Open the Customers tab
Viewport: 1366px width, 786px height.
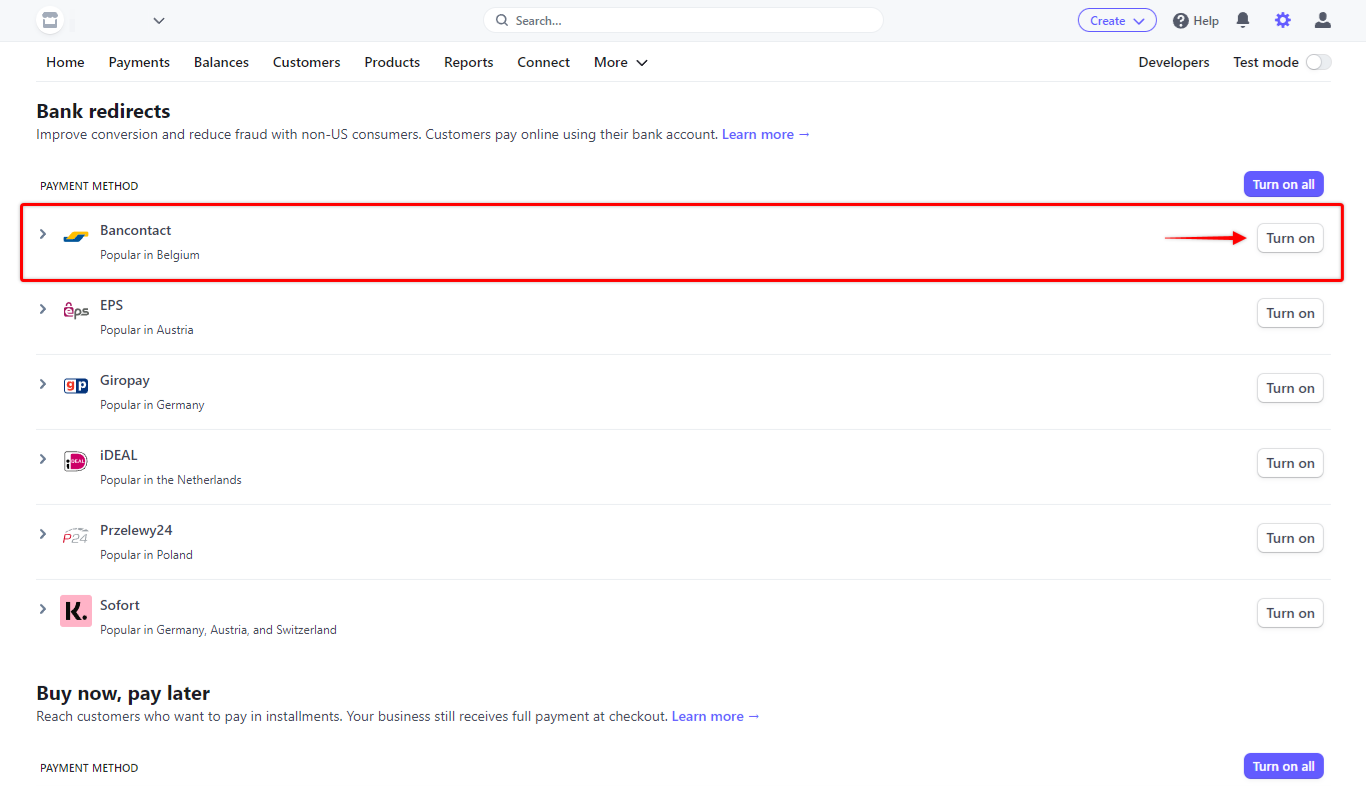coord(306,62)
